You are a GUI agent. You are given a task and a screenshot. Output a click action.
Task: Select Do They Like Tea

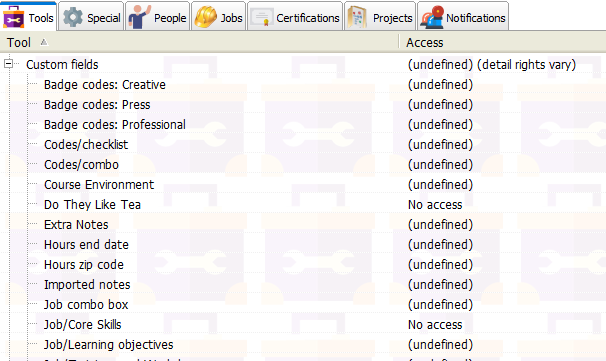point(92,205)
